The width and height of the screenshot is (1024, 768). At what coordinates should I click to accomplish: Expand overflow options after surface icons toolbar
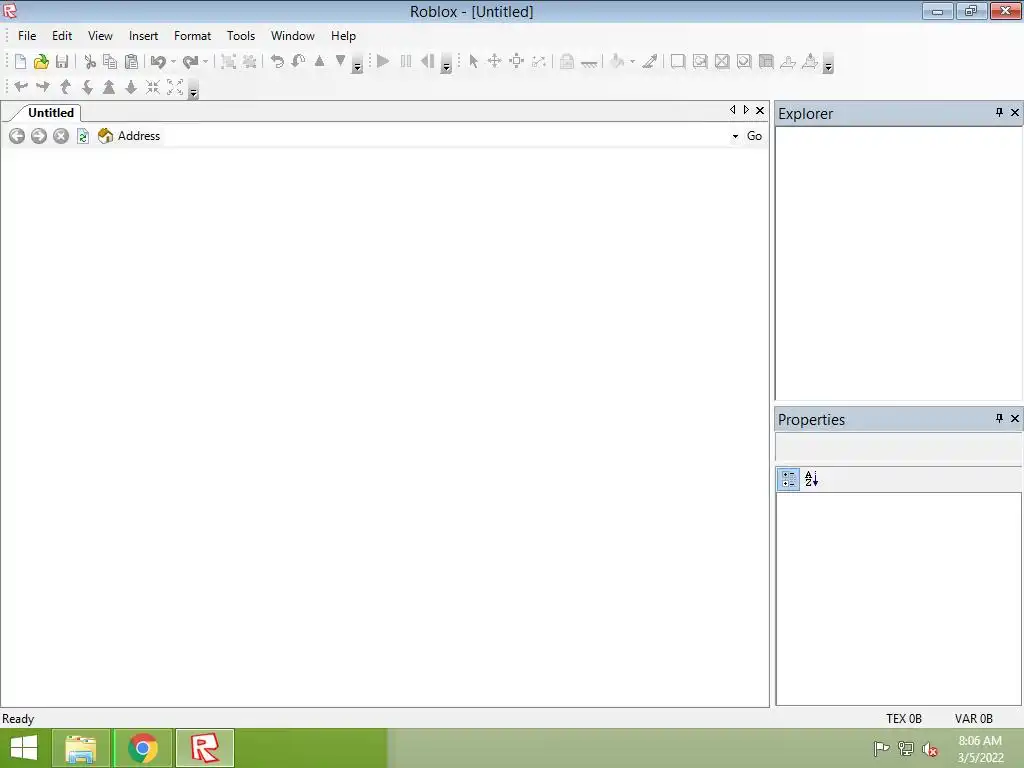coord(828,65)
